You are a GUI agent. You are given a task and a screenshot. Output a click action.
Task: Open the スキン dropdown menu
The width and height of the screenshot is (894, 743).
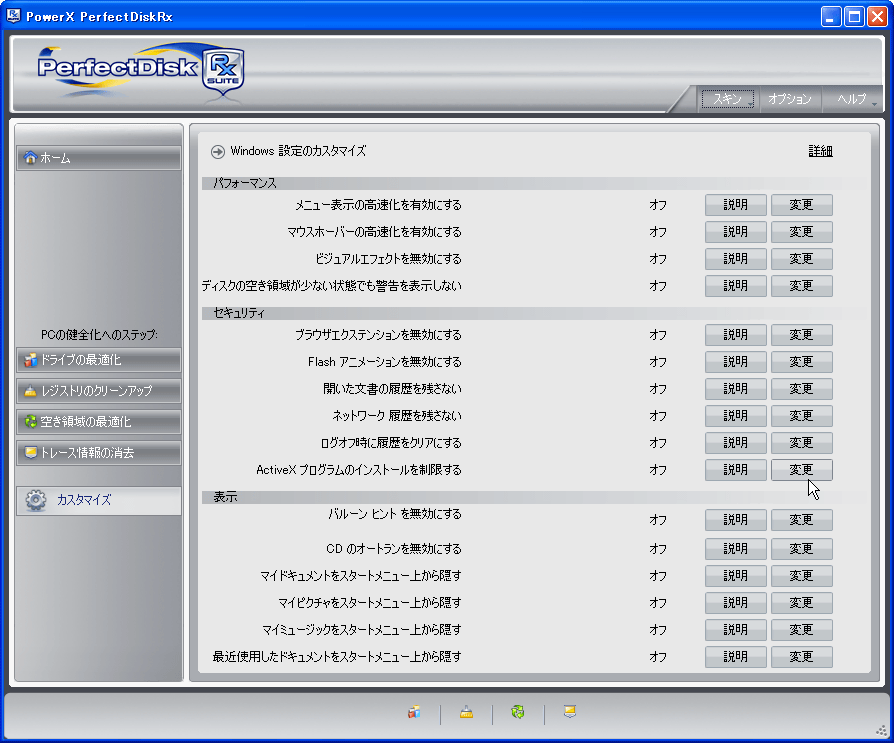click(x=728, y=99)
